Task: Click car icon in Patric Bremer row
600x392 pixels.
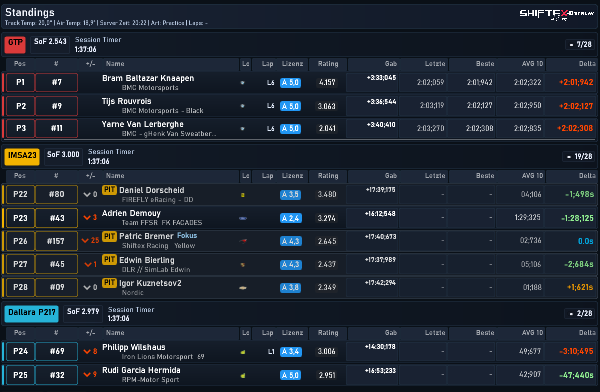Action: 243,241
